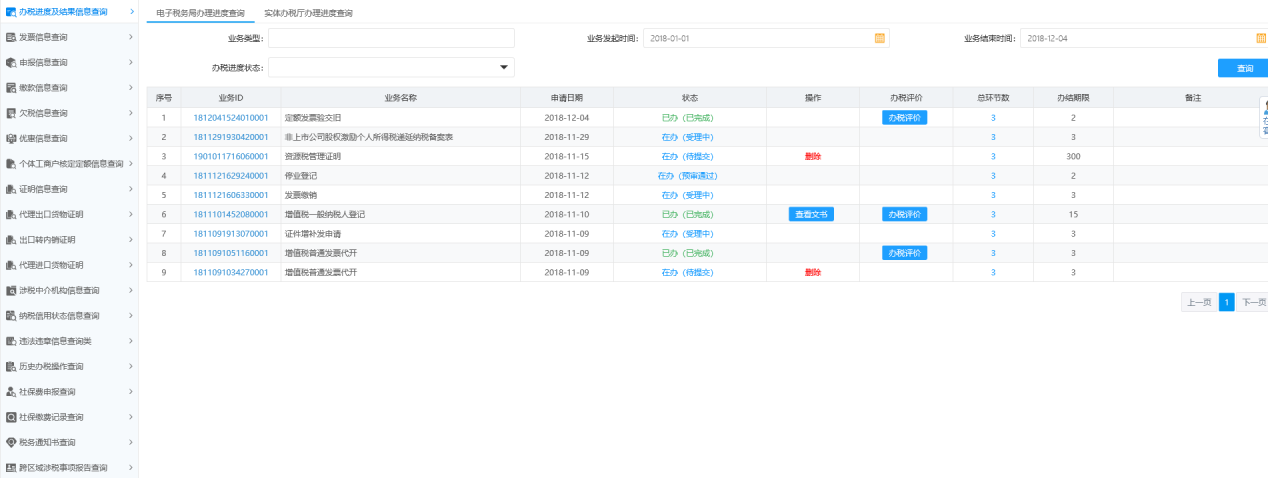Open business ID 1811091913070001

point(231,233)
